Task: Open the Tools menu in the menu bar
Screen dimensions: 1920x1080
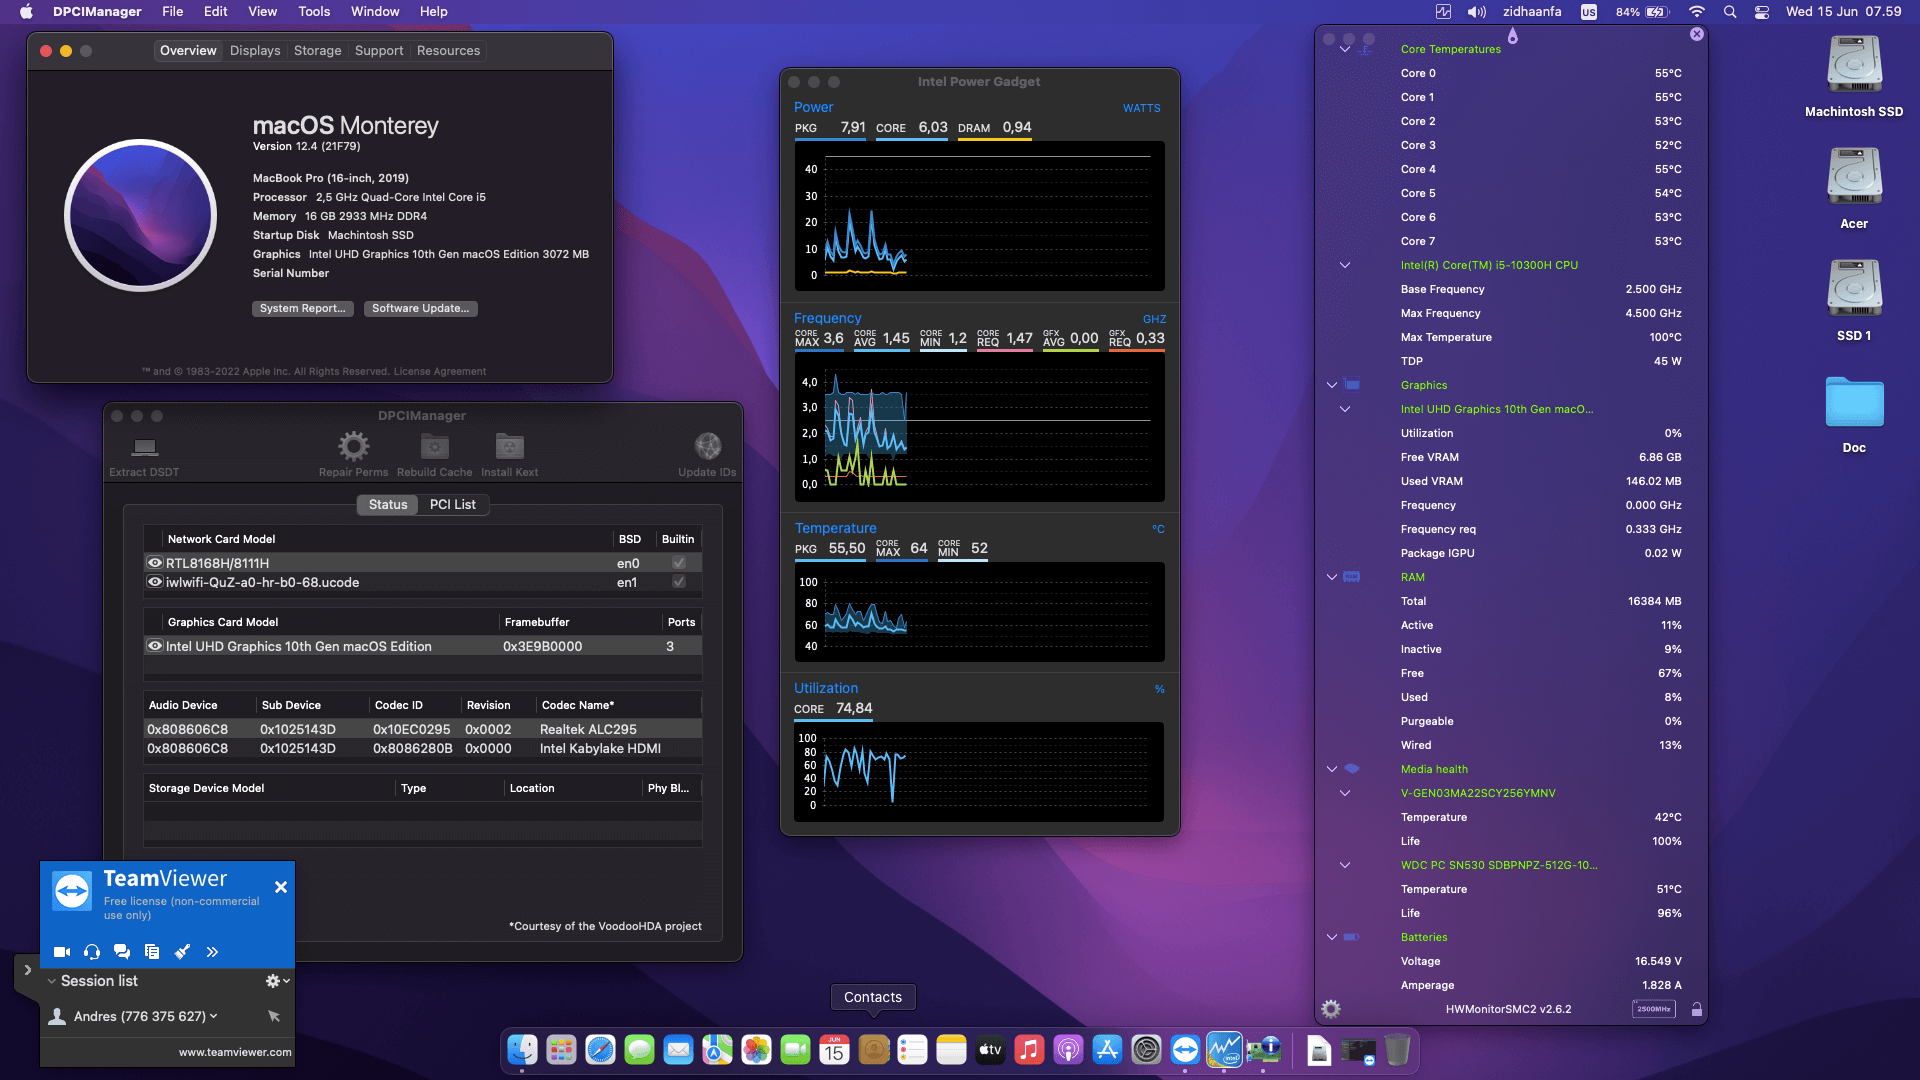Action: pyautogui.click(x=314, y=11)
